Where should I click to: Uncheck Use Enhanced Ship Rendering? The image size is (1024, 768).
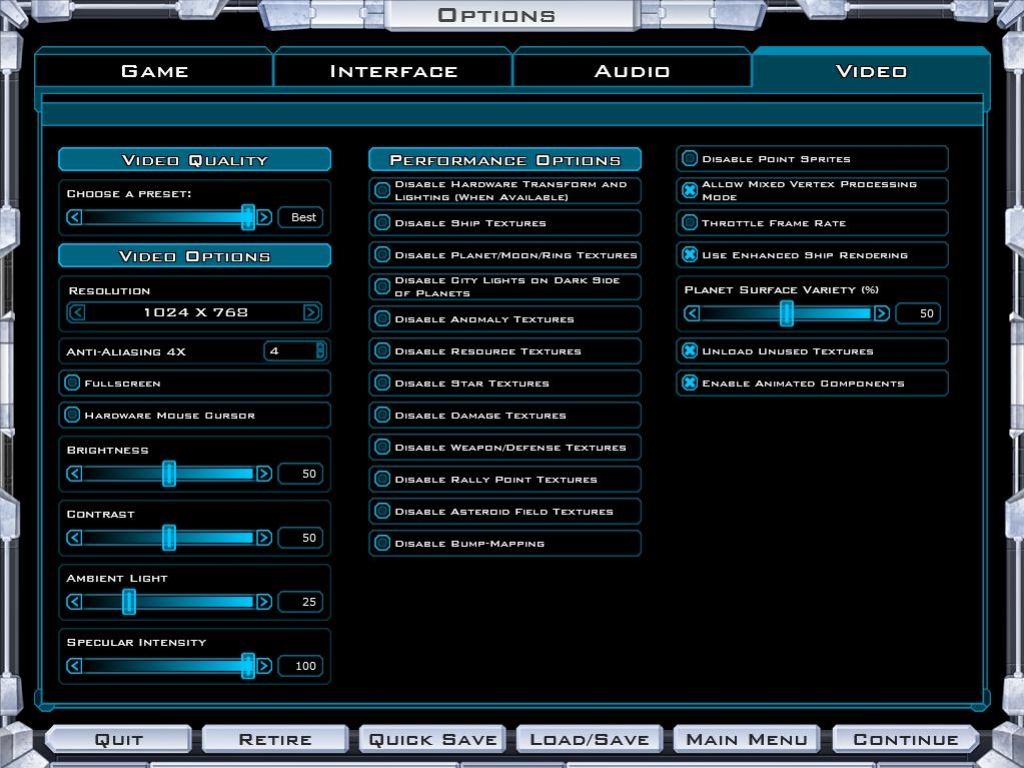[690, 255]
